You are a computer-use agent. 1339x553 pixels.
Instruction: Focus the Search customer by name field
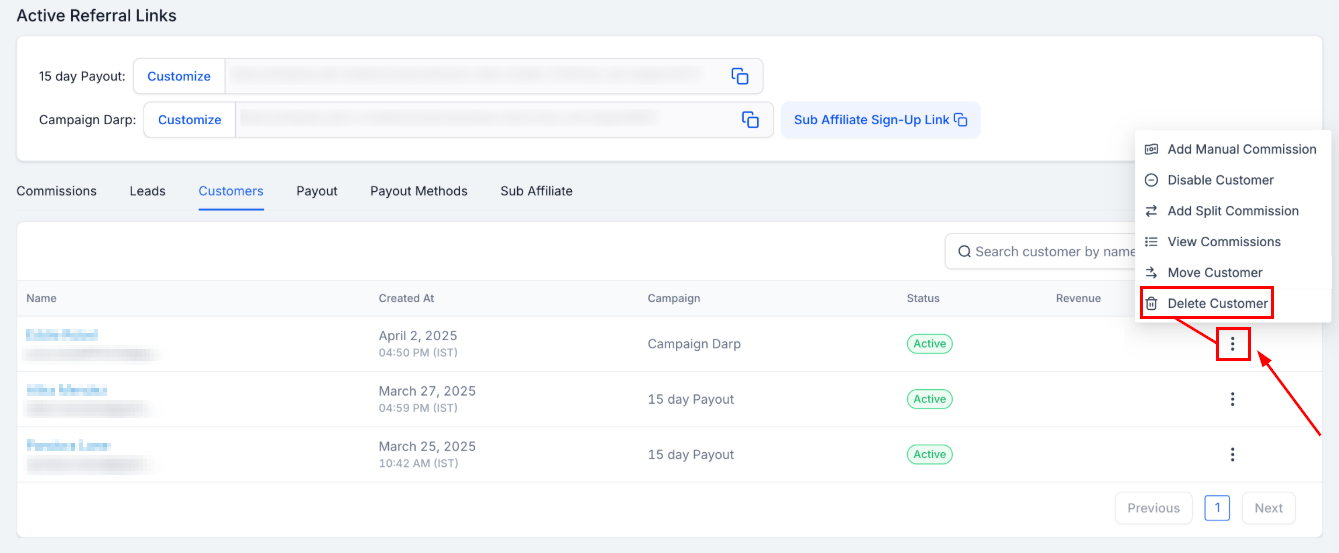coord(1045,252)
